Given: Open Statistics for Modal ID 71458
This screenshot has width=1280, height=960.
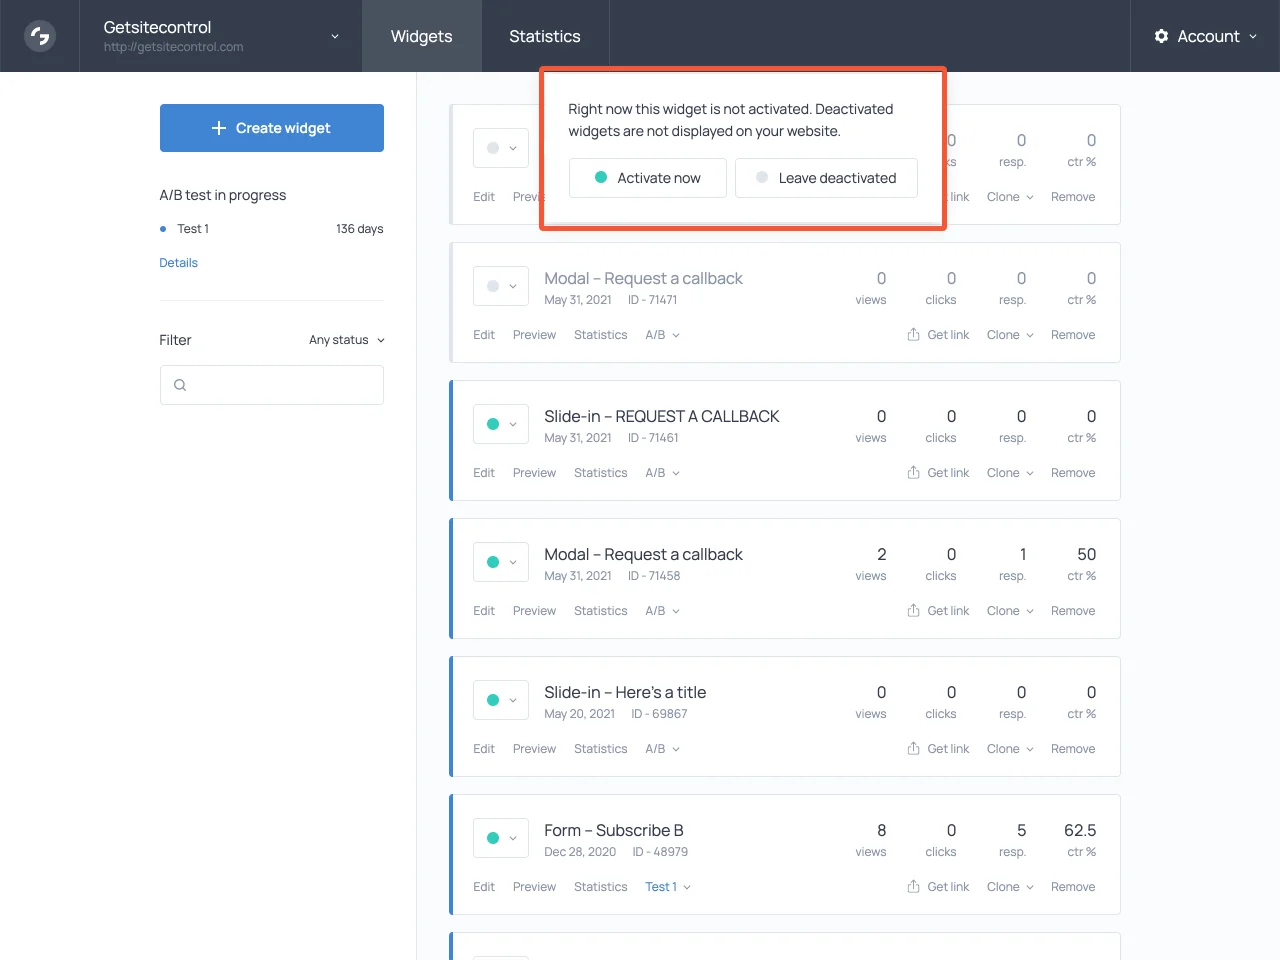Looking at the screenshot, I should [601, 611].
